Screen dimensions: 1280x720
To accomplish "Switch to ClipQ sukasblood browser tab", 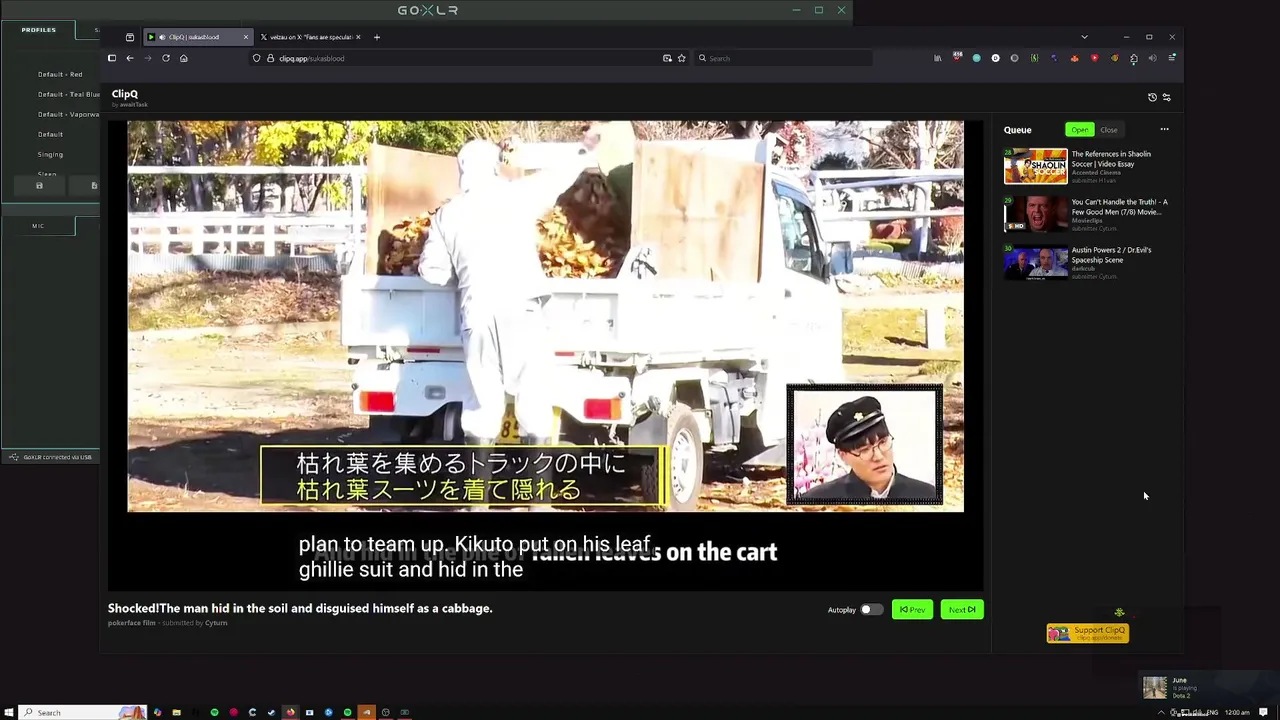I will [x=196, y=37].
